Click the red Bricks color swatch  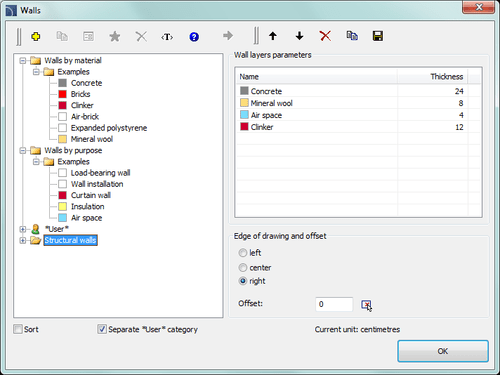click(x=62, y=94)
